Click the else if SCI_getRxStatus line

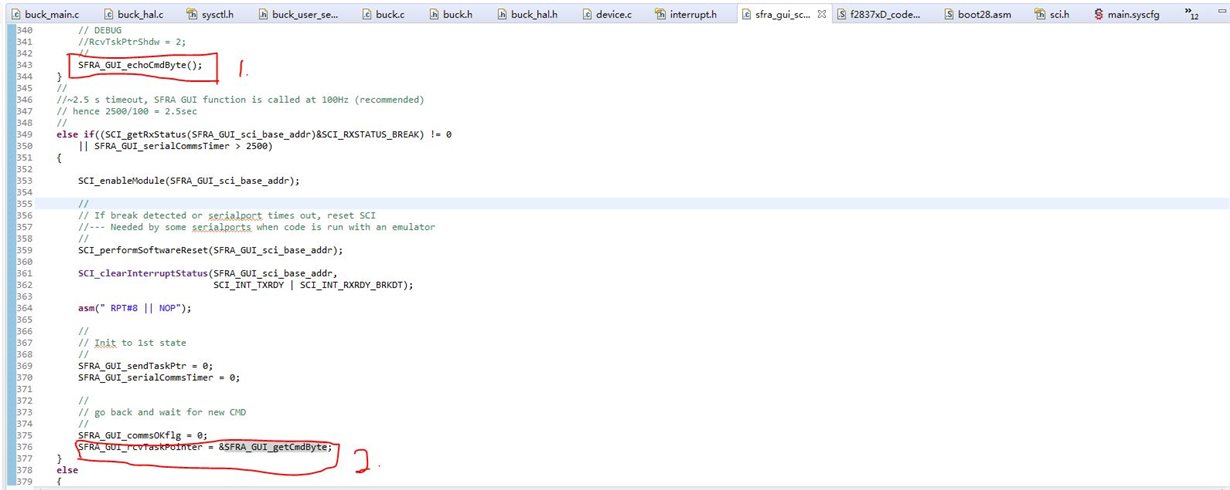254,134
